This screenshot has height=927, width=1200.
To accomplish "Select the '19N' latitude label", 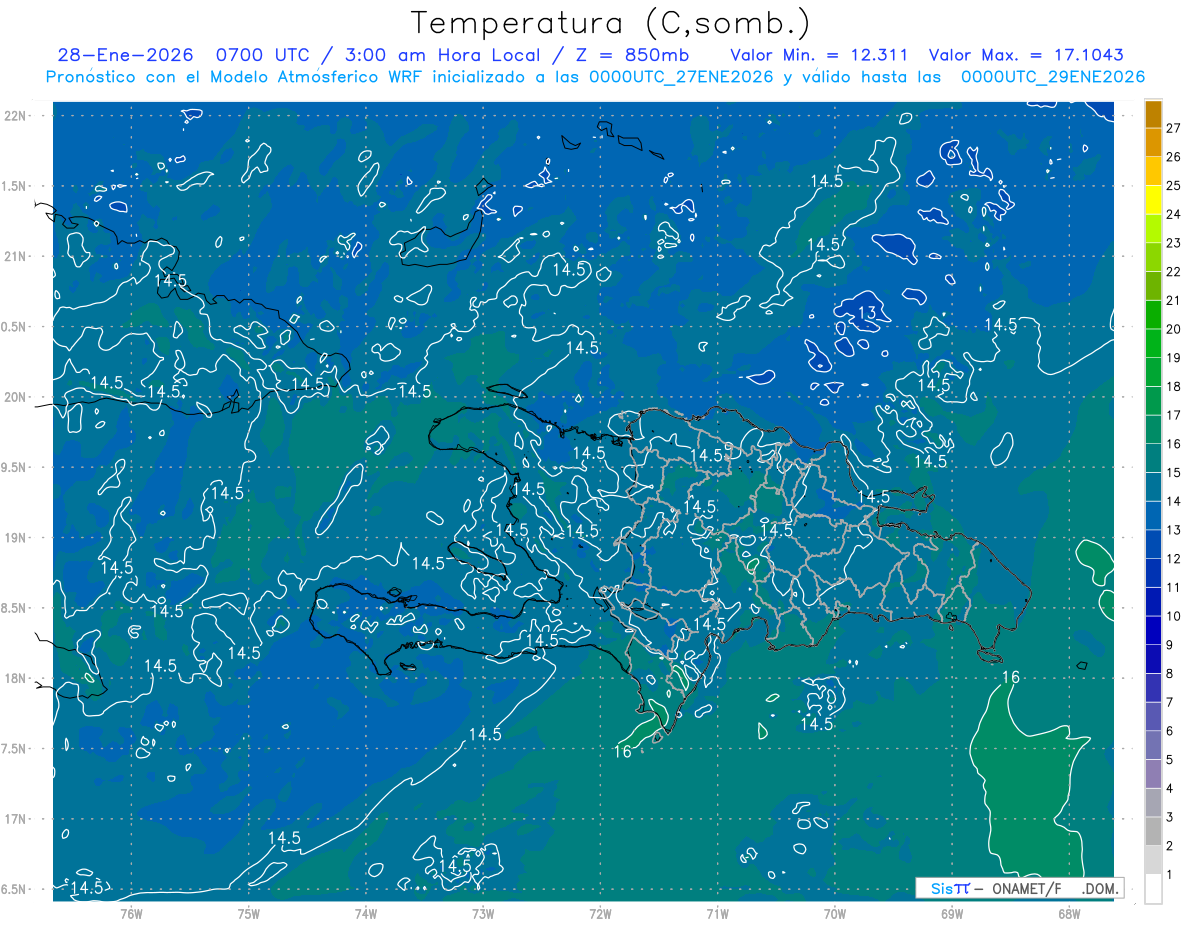I will [x=14, y=538].
